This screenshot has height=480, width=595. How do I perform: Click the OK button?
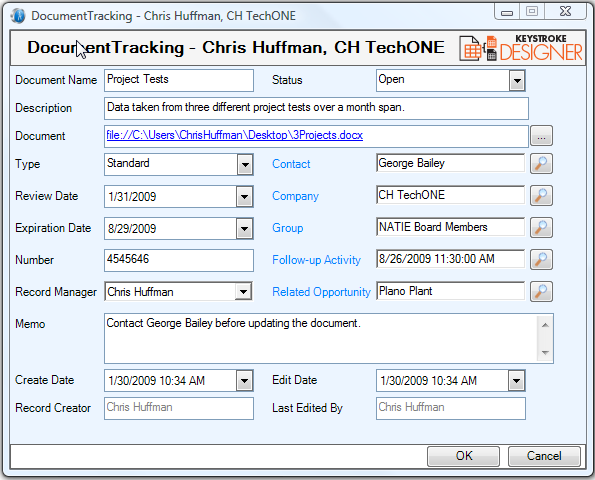tap(463, 456)
